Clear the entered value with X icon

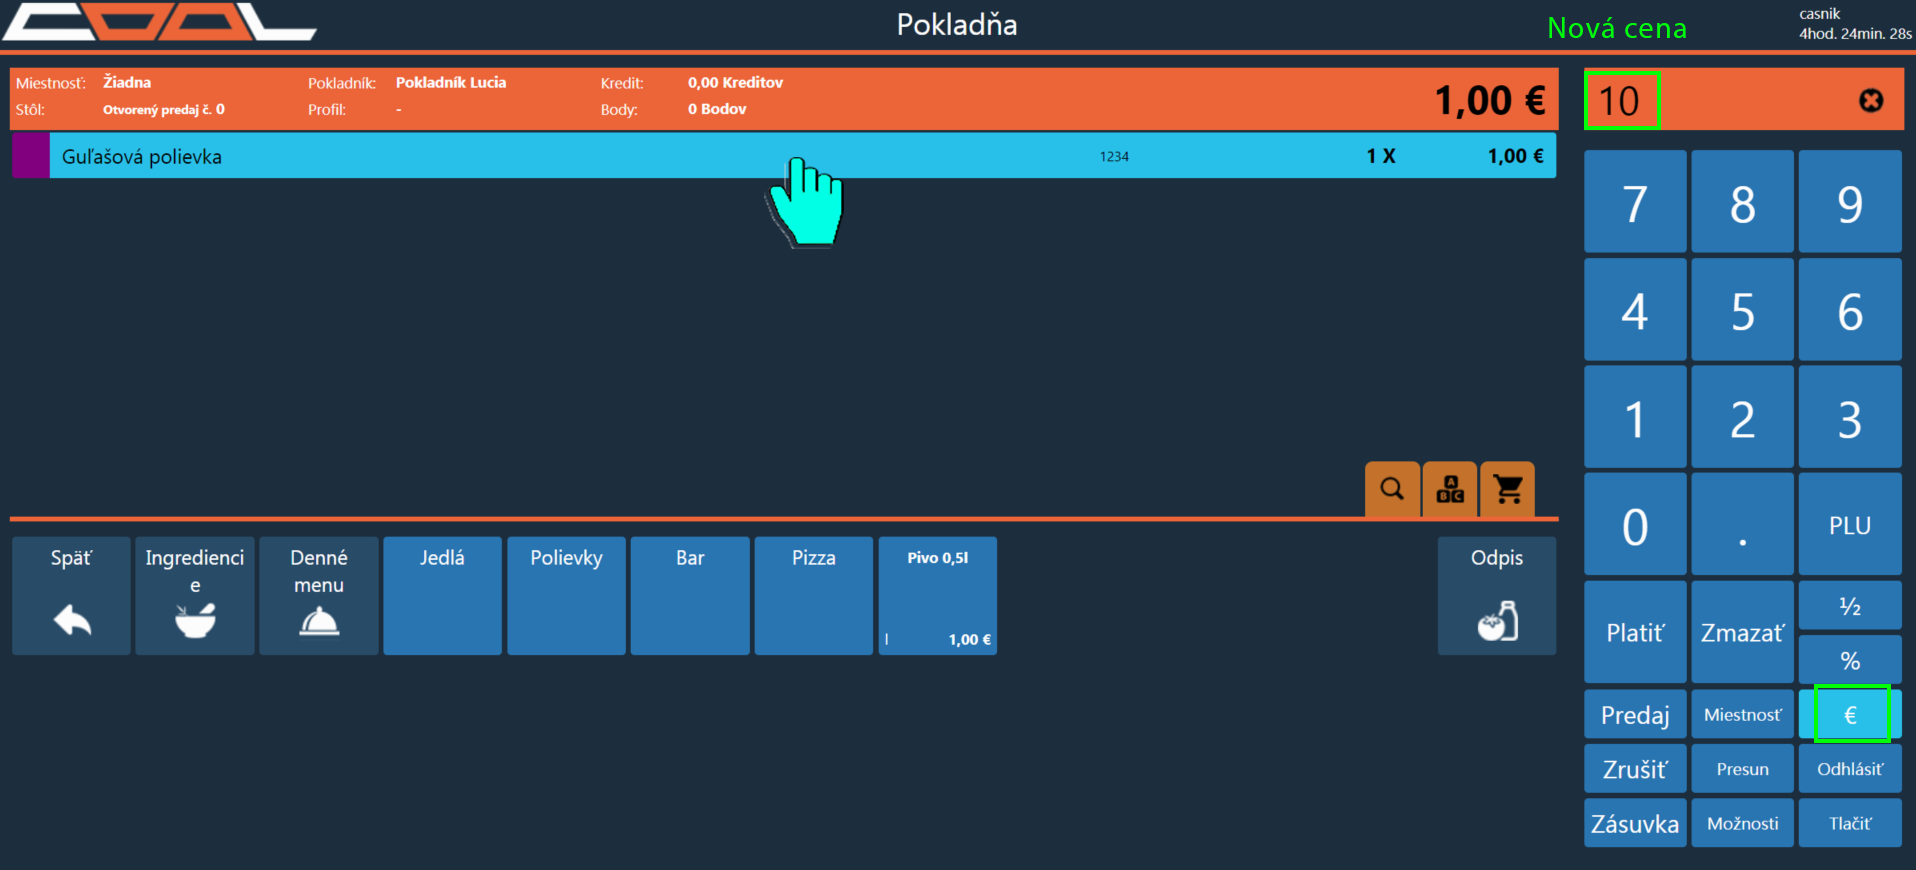pyautogui.click(x=1870, y=100)
